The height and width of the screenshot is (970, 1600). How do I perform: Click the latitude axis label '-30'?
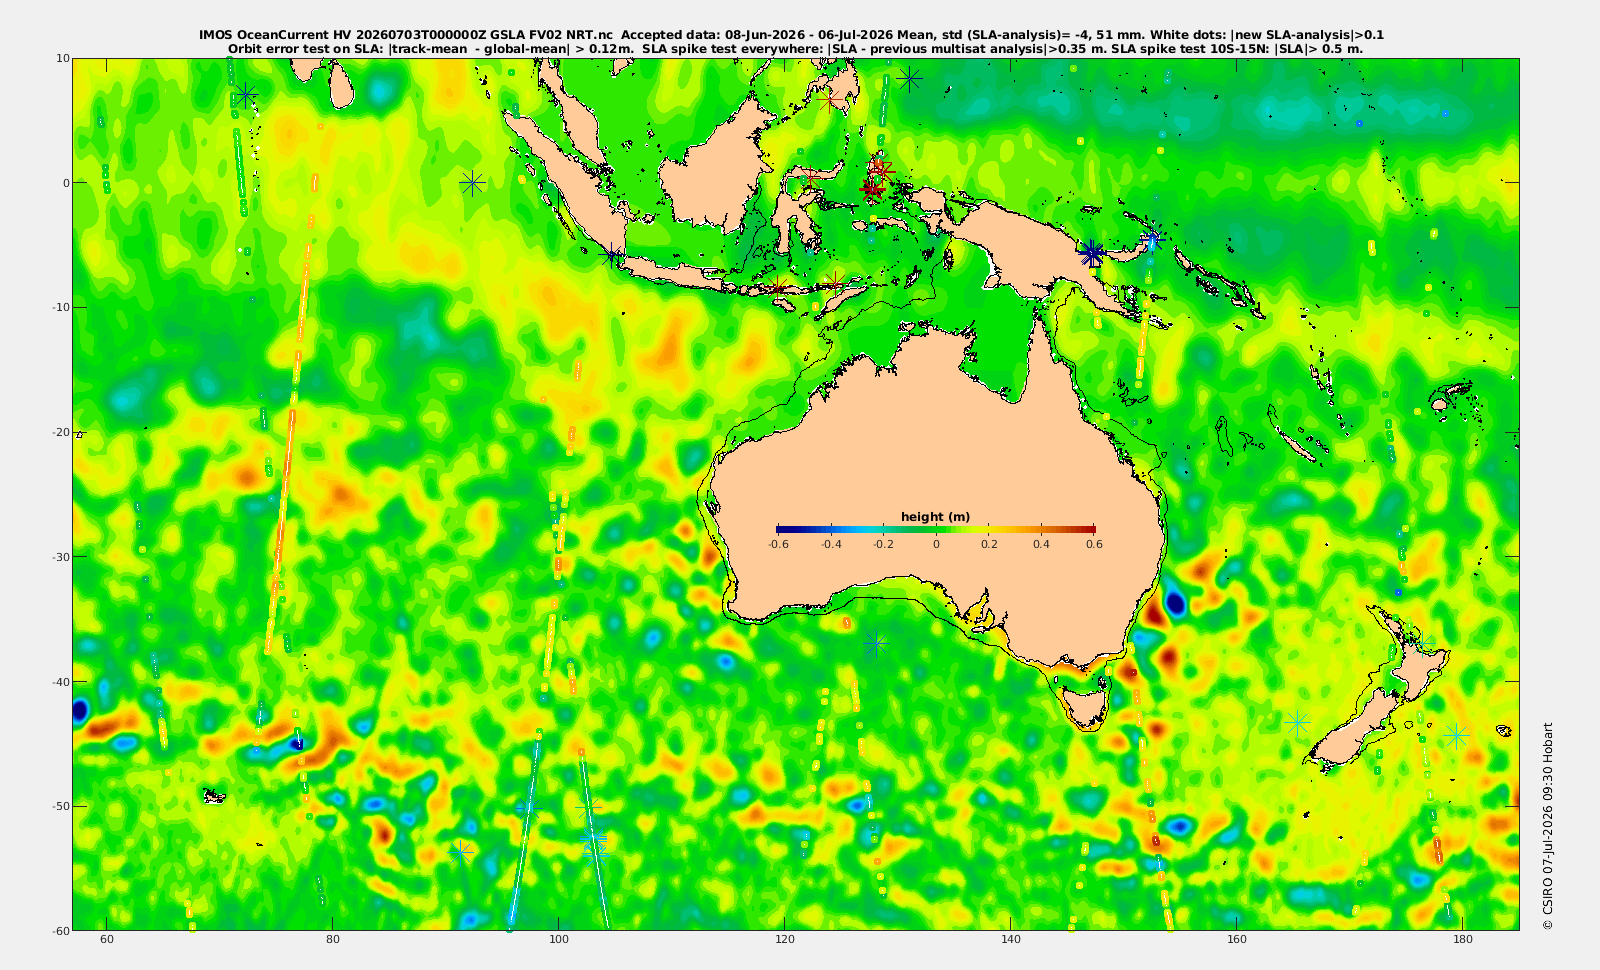tap(60, 557)
